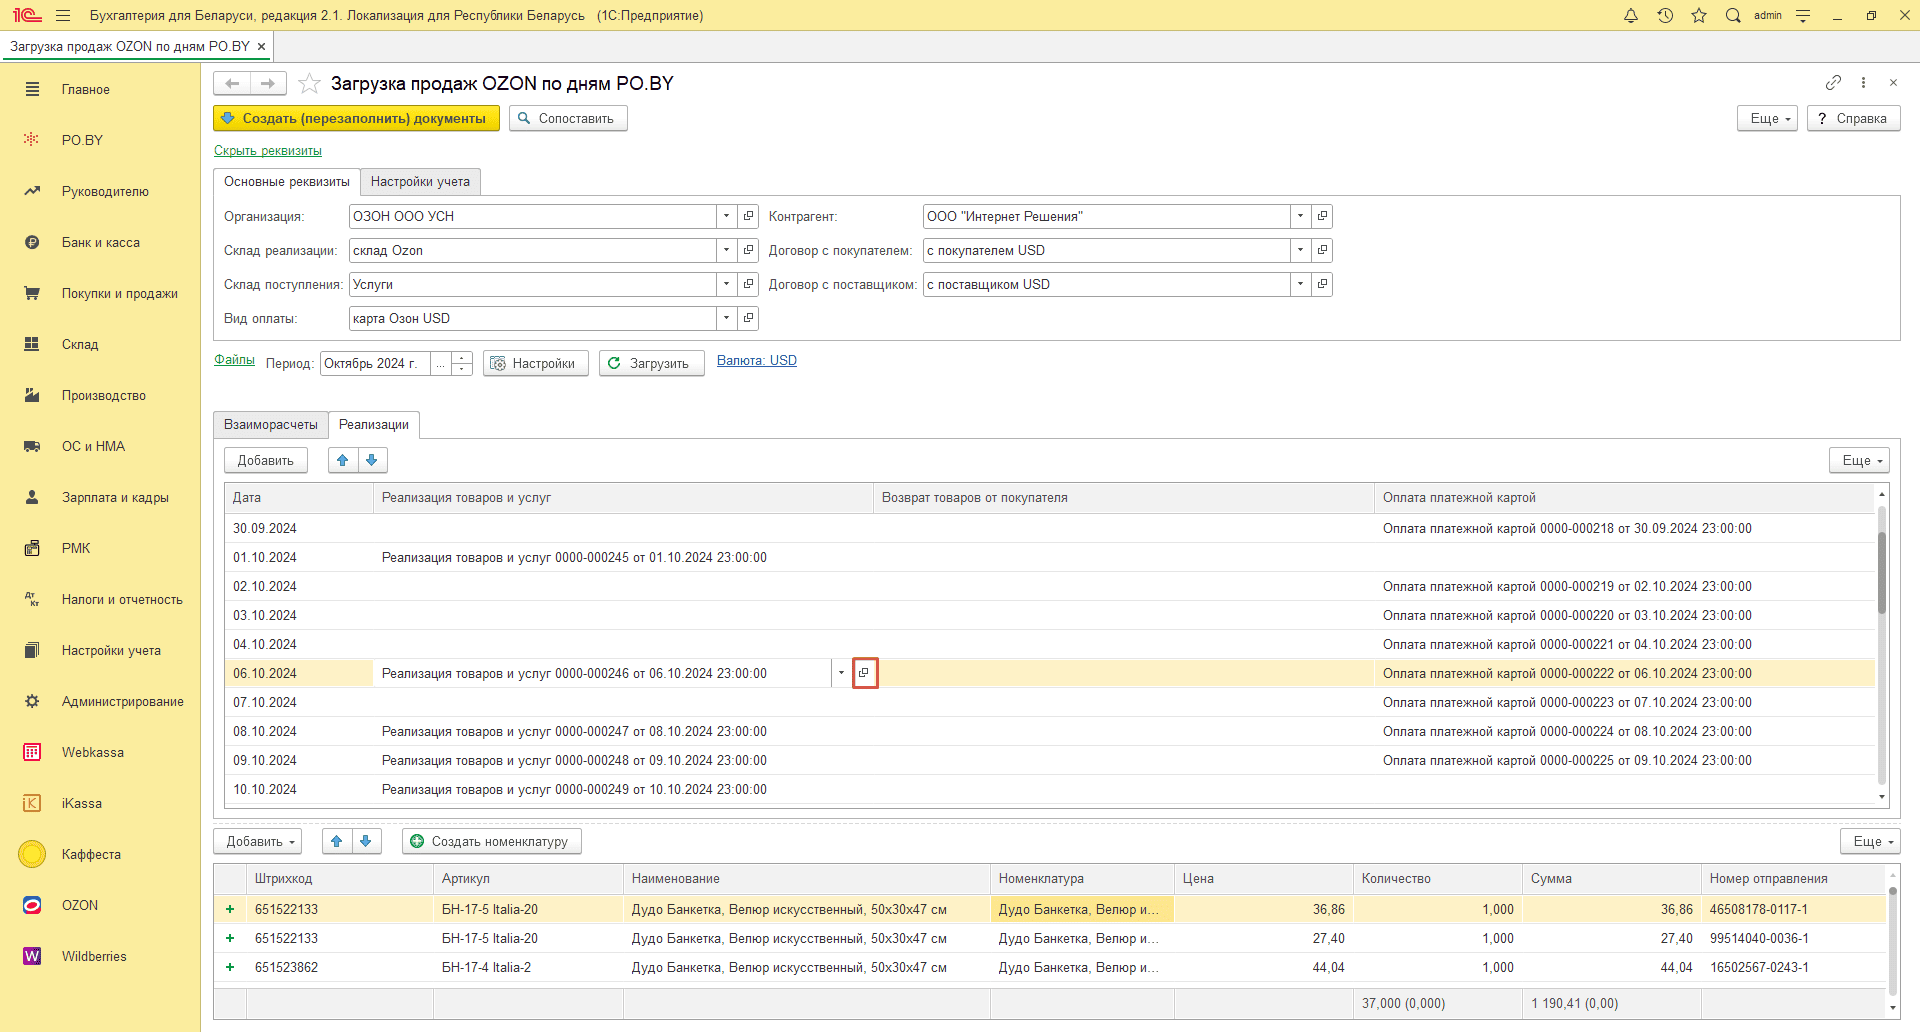Open document 0000-000246 via open icon
The image size is (1920, 1032).
[x=864, y=673]
